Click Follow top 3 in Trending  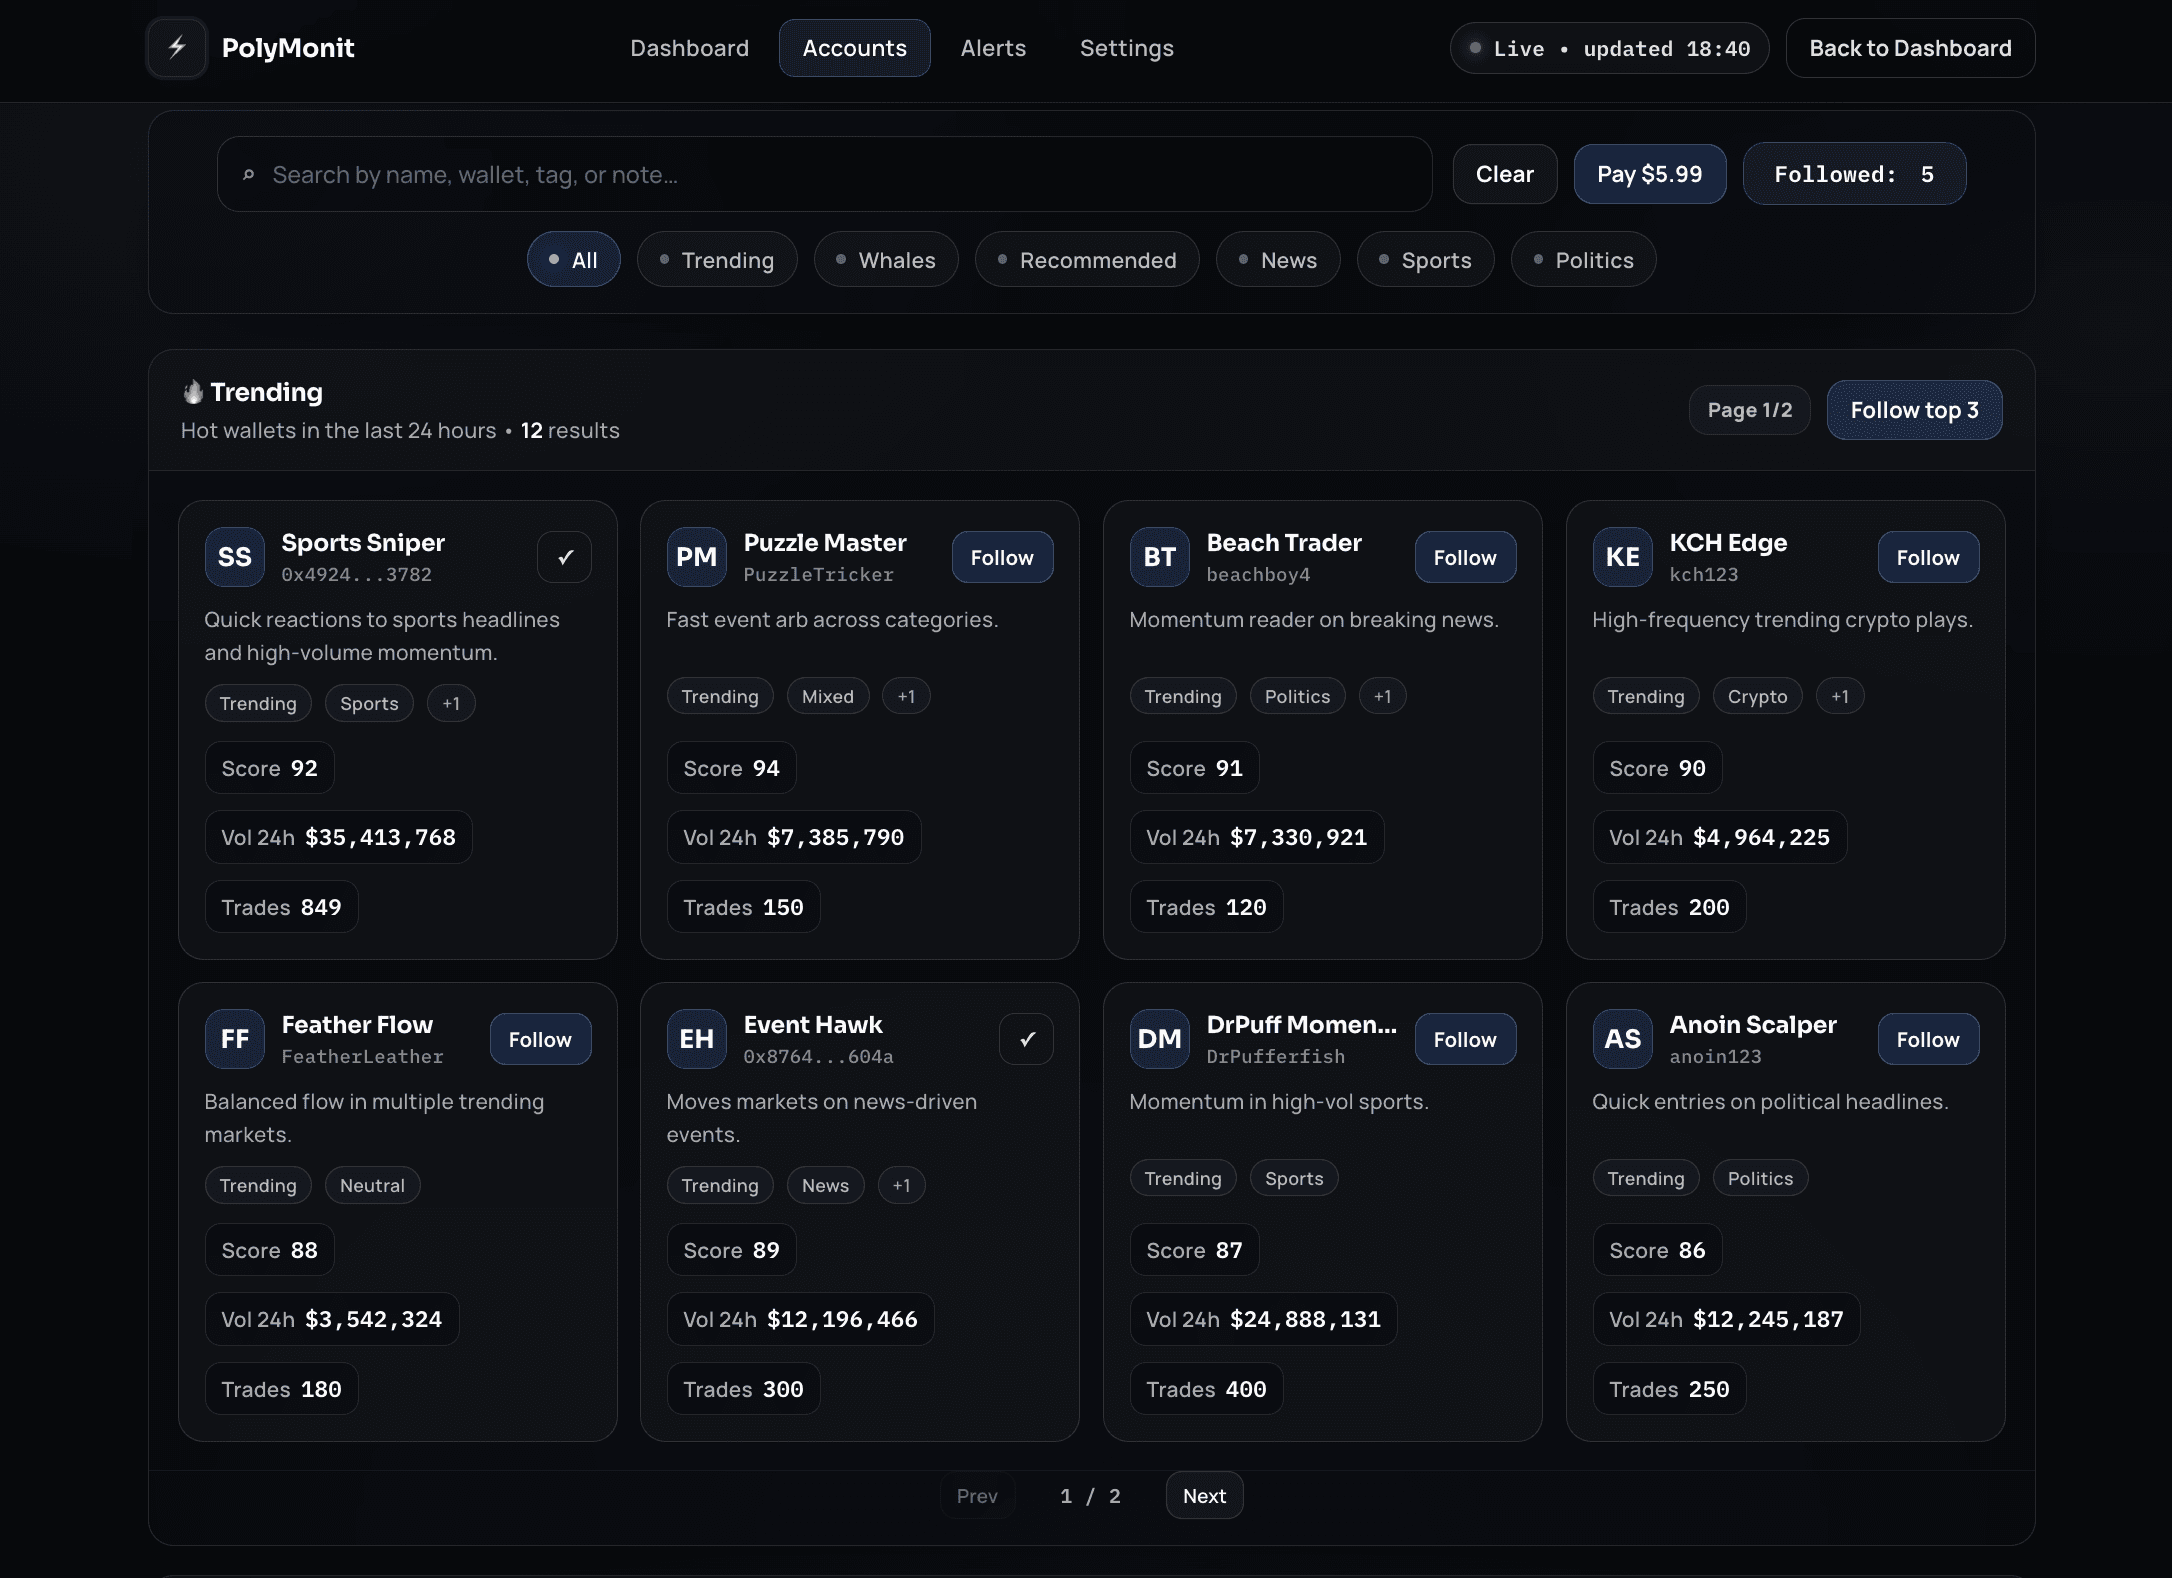coord(1913,410)
